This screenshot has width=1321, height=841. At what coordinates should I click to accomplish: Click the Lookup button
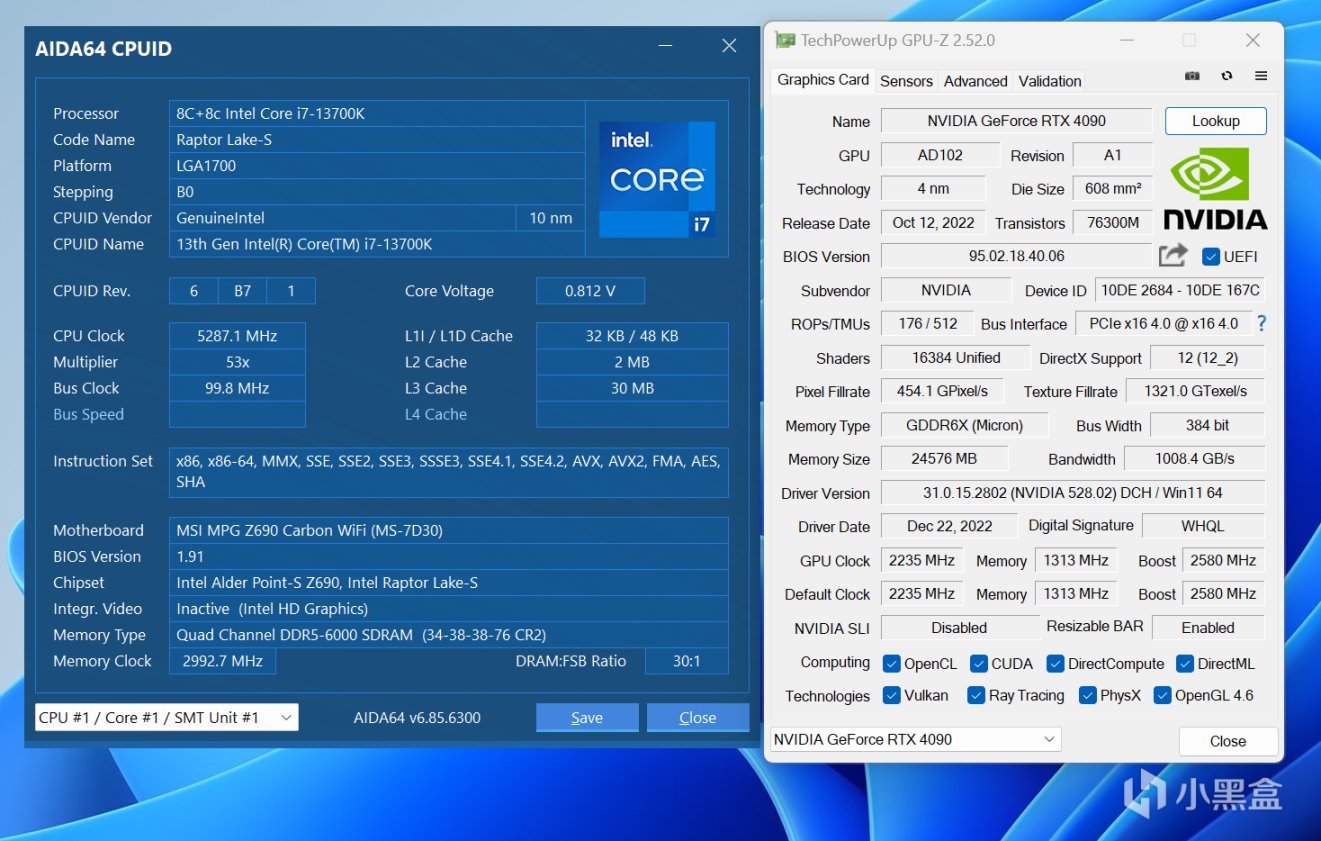click(1215, 121)
